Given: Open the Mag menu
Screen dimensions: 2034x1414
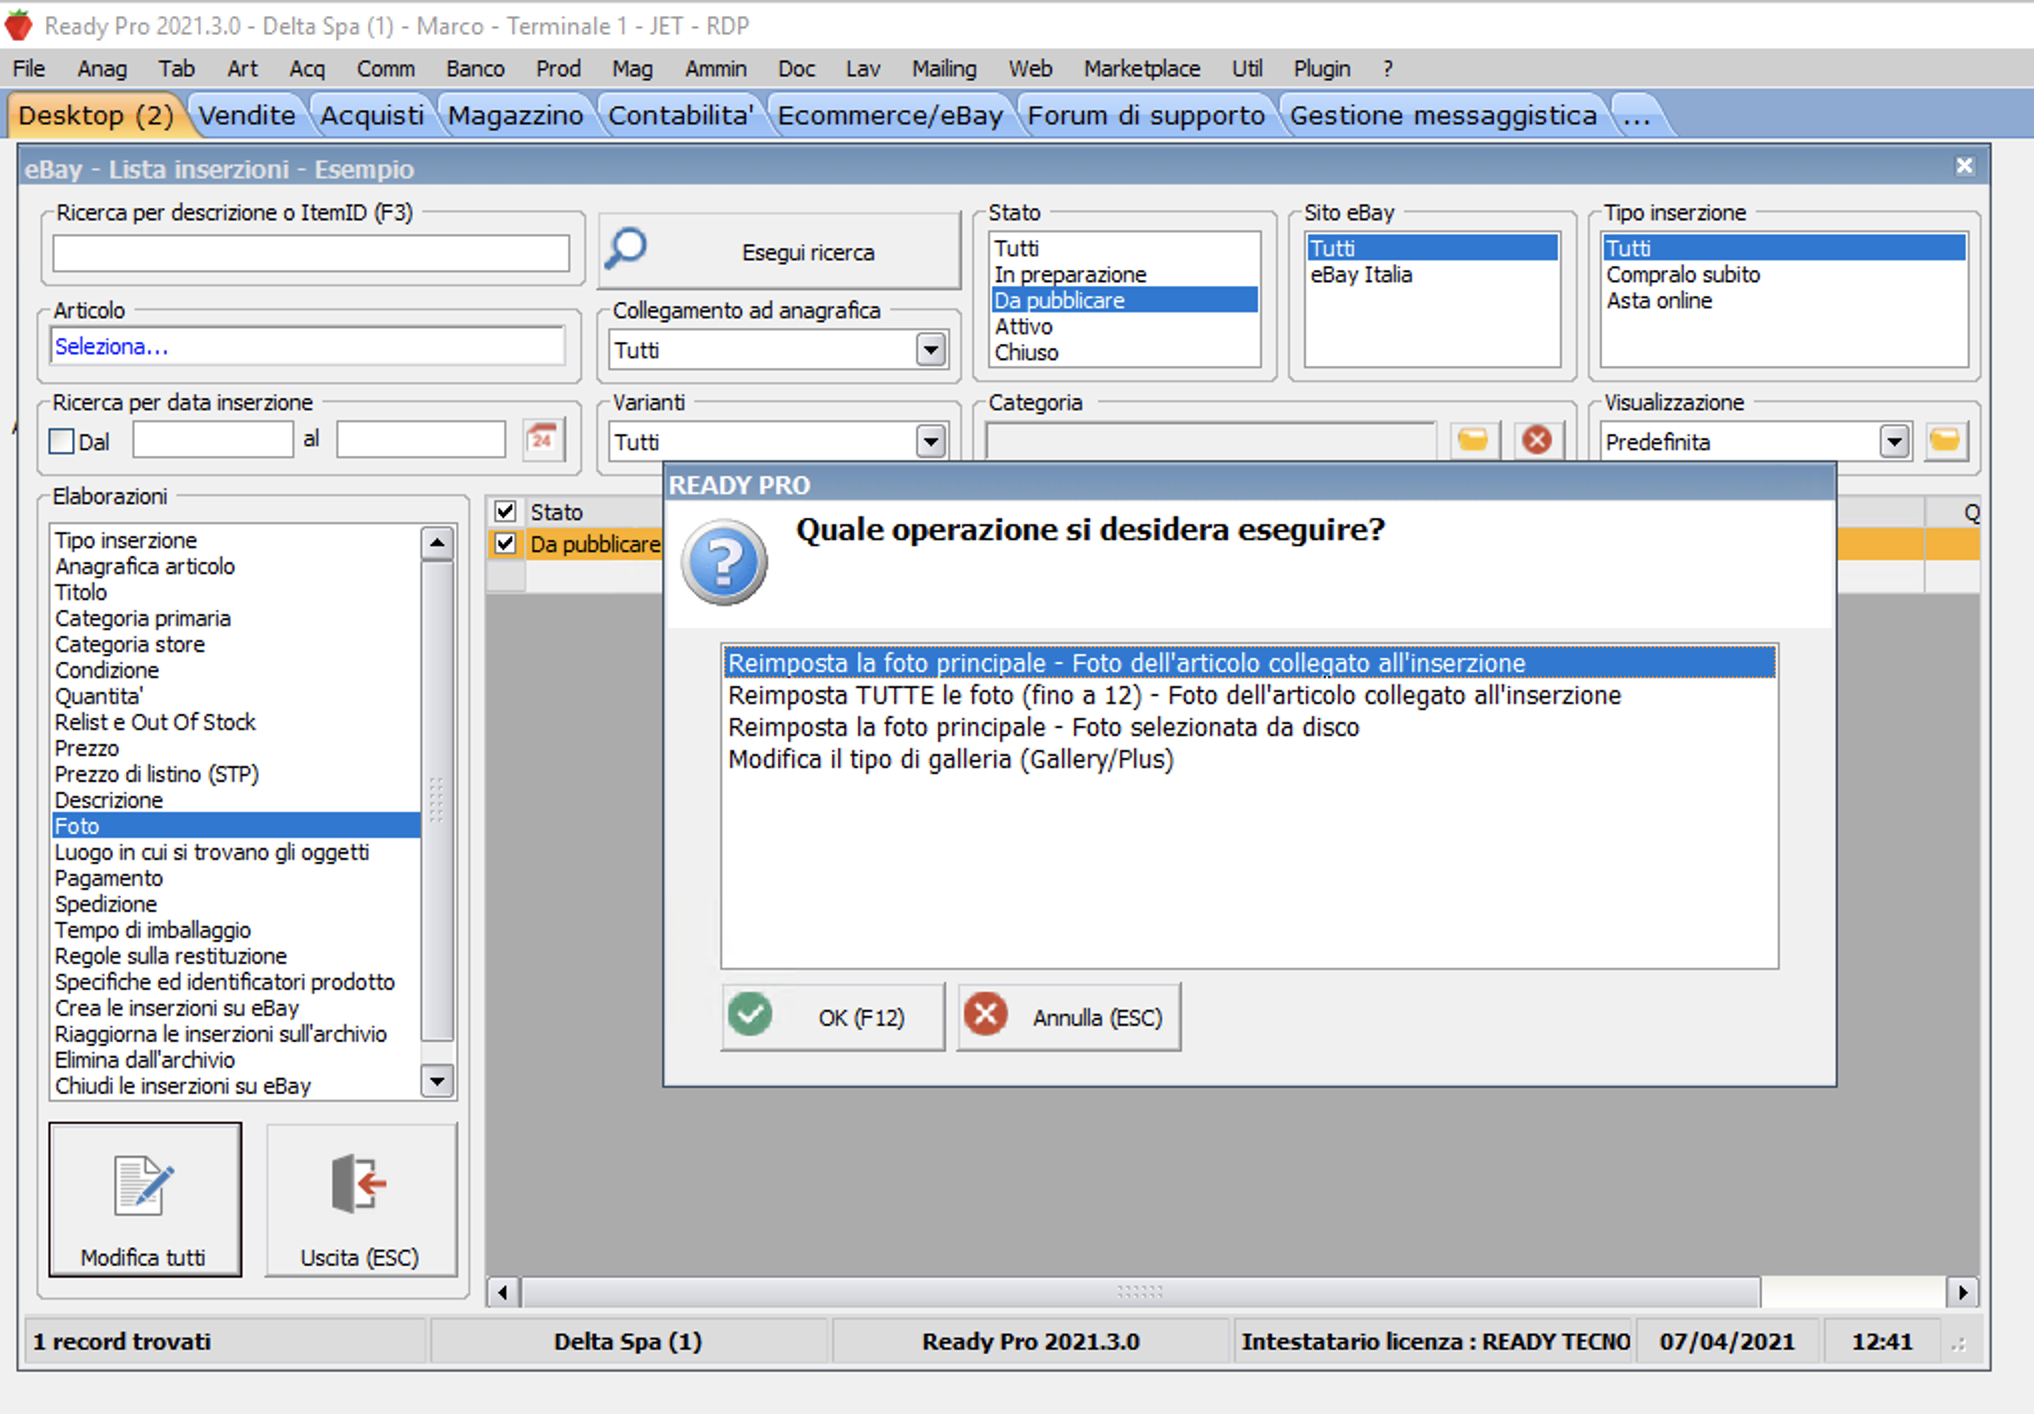Looking at the screenshot, I should [x=632, y=68].
